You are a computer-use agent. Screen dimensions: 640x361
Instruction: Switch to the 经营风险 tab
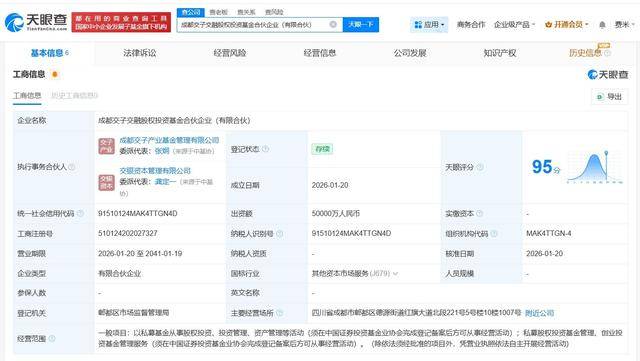click(230, 53)
